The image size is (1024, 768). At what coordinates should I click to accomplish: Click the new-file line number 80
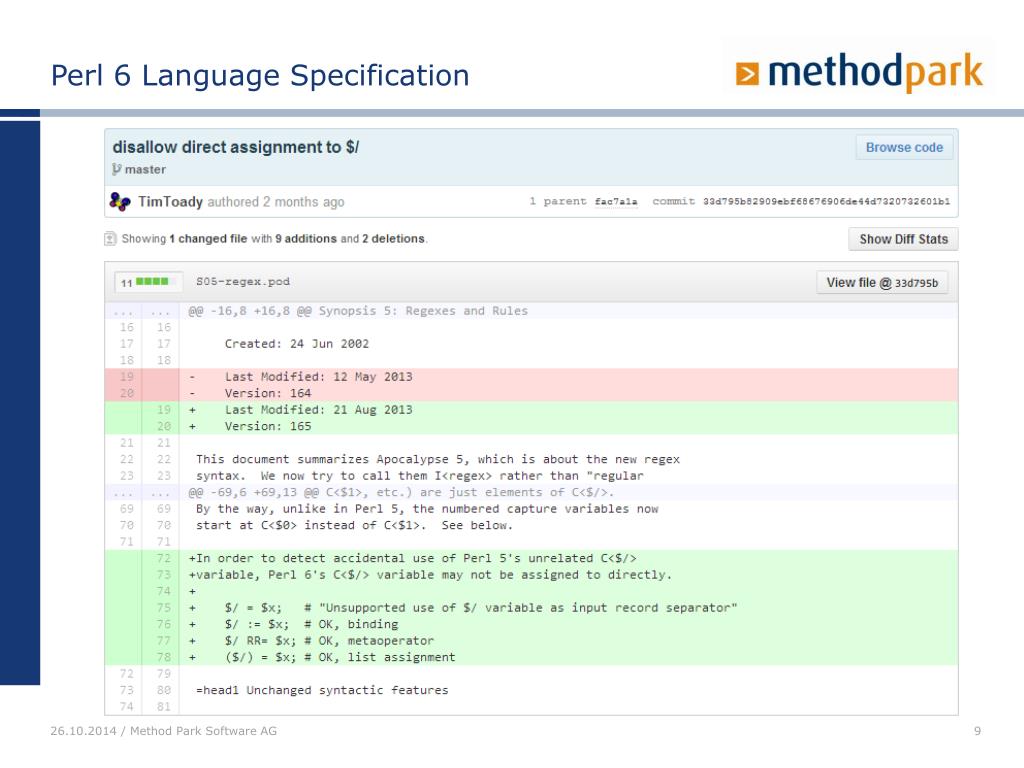163,690
